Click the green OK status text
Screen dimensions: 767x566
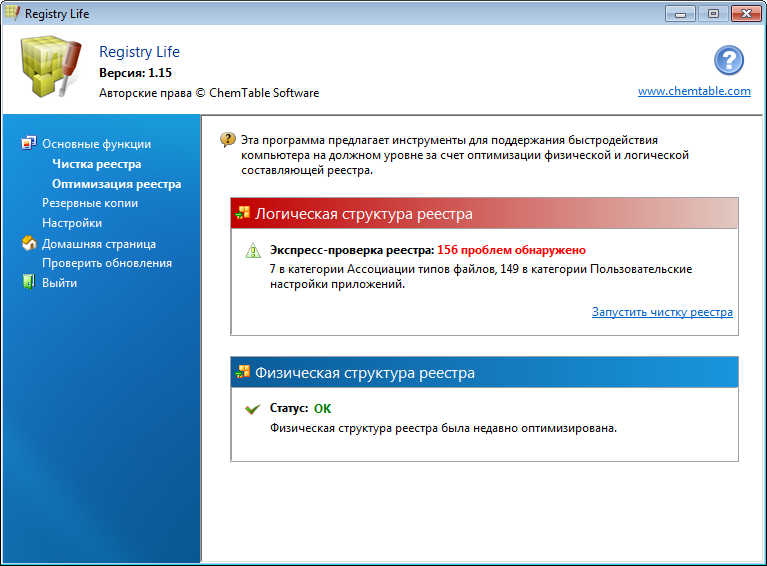322,408
